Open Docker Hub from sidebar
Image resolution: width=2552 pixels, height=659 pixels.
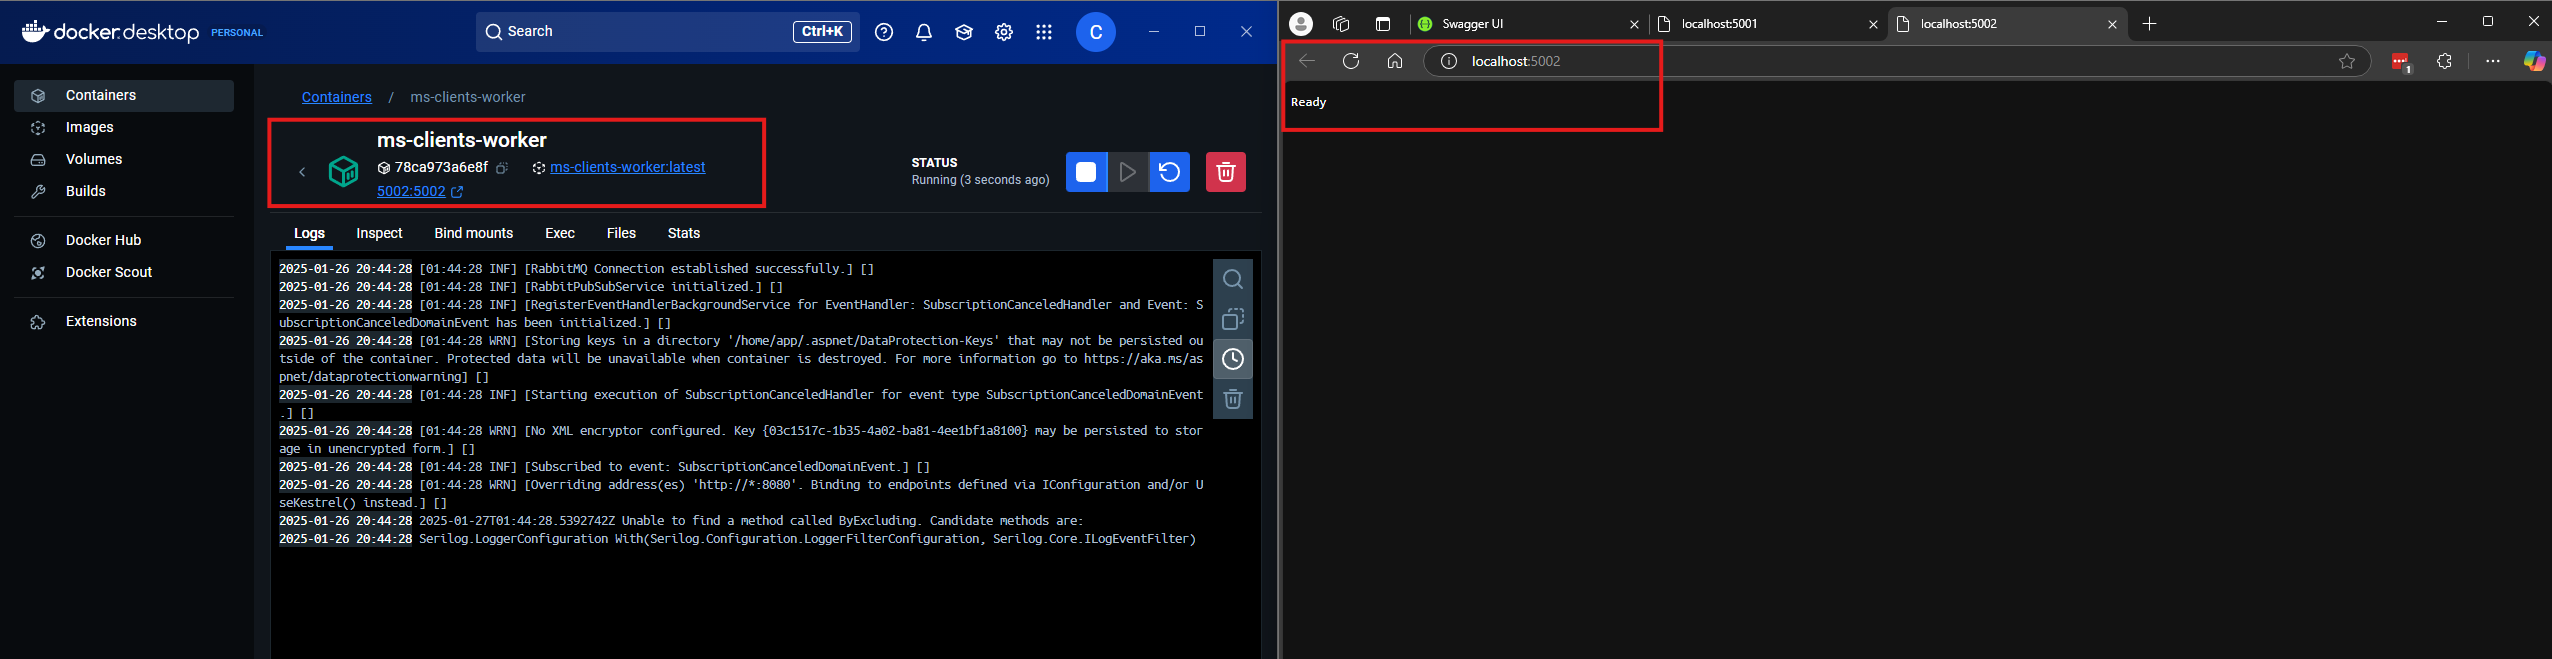(124, 240)
